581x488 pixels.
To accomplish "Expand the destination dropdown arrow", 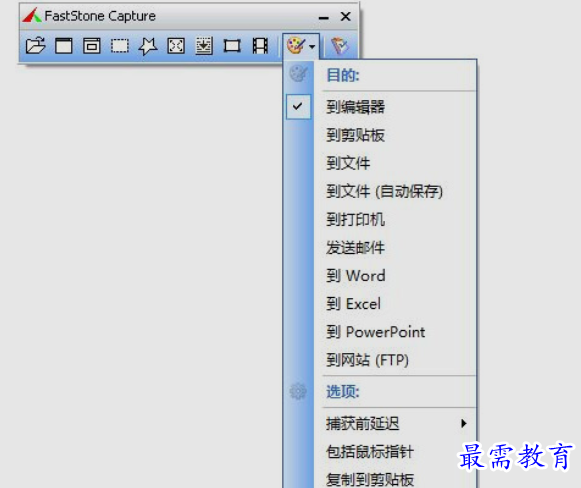I will point(312,47).
